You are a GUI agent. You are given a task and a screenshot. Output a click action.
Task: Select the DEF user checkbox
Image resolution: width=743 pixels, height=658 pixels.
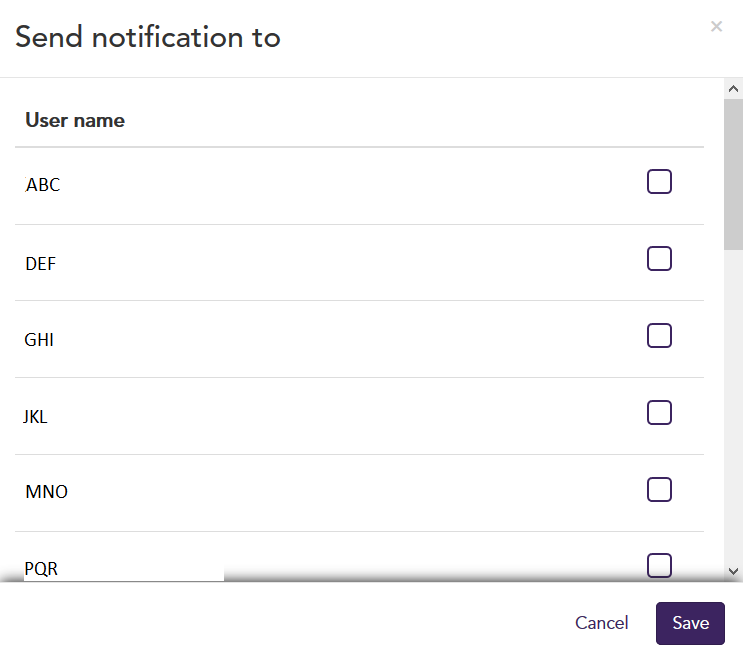tap(659, 258)
